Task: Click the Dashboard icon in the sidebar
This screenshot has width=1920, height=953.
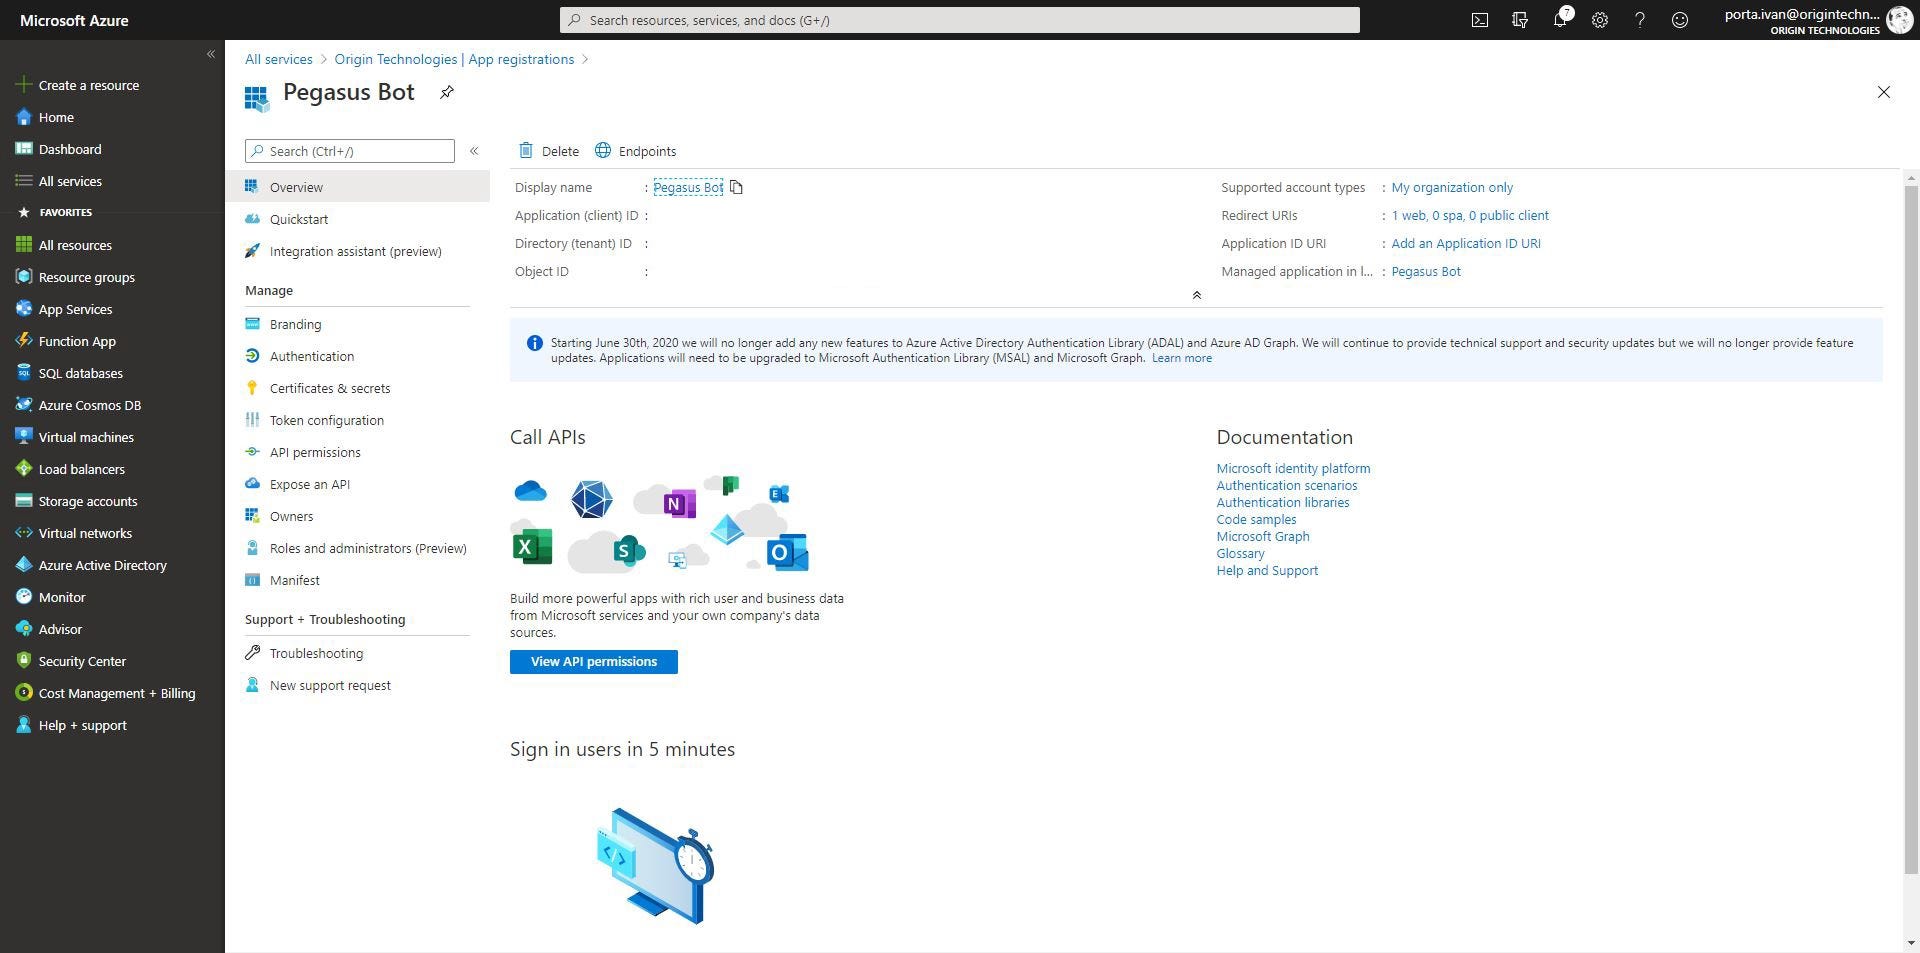Action: (x=24, y=149)
